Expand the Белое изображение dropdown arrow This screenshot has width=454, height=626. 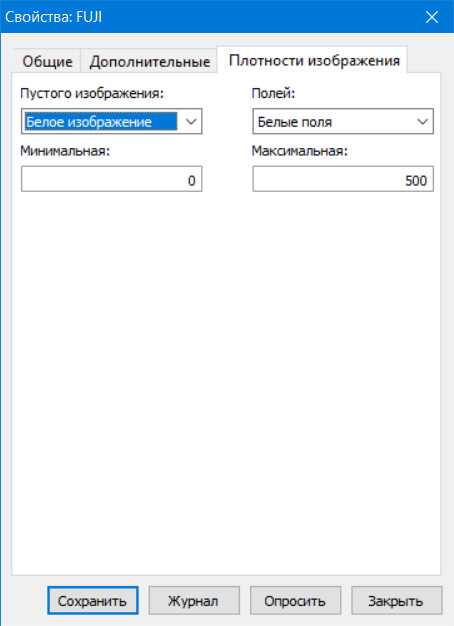click(191, 121)
